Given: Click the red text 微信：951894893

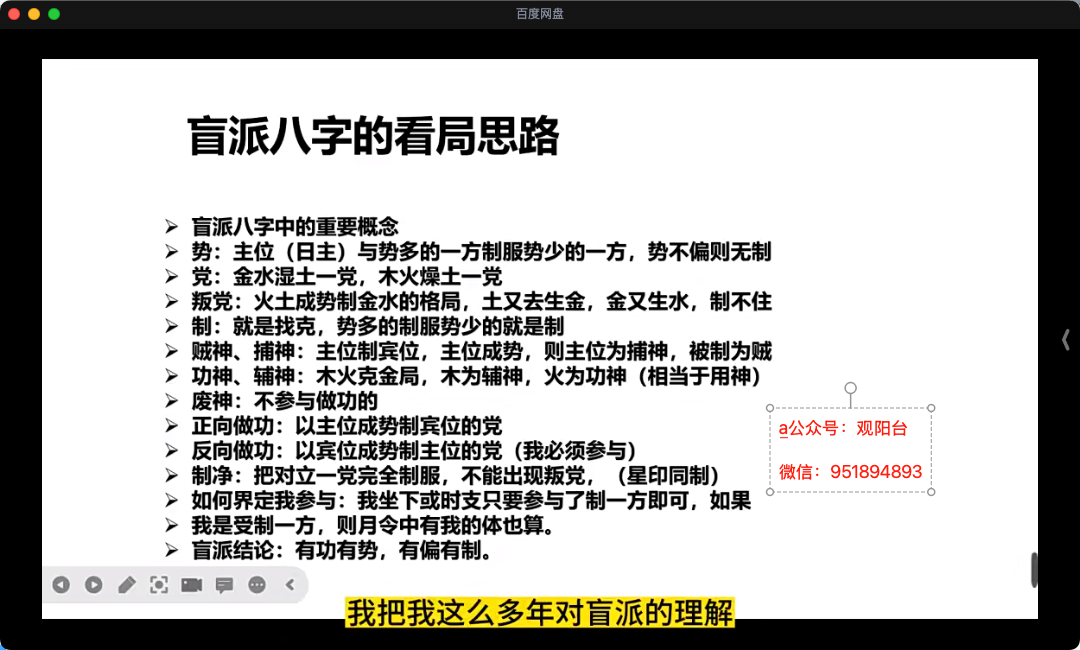Looking at the screenshot, I should coord(850,472).
